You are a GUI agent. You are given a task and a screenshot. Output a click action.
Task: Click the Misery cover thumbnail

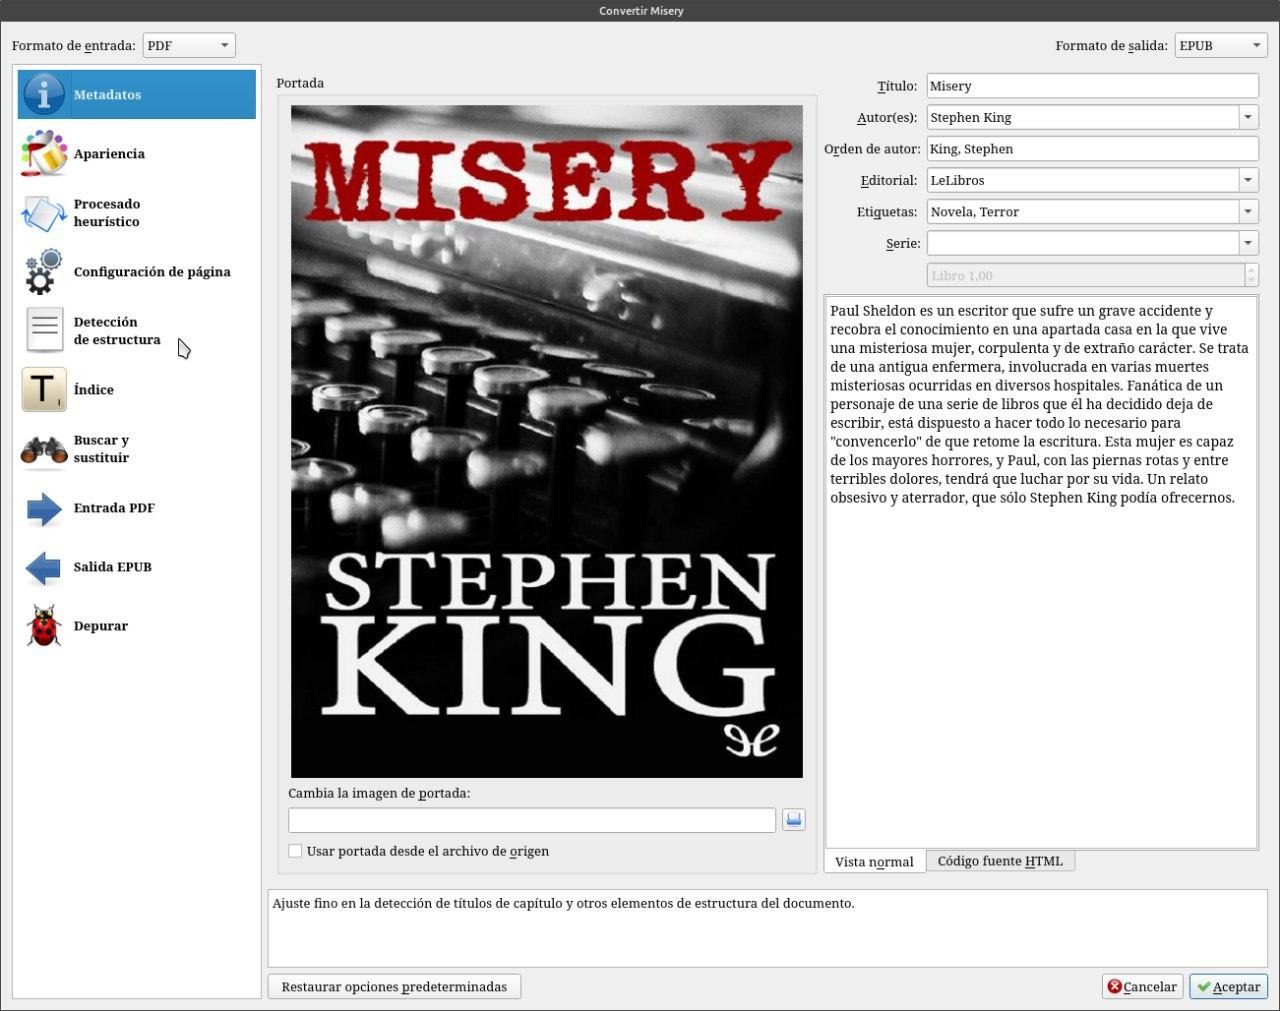(547, 441)
